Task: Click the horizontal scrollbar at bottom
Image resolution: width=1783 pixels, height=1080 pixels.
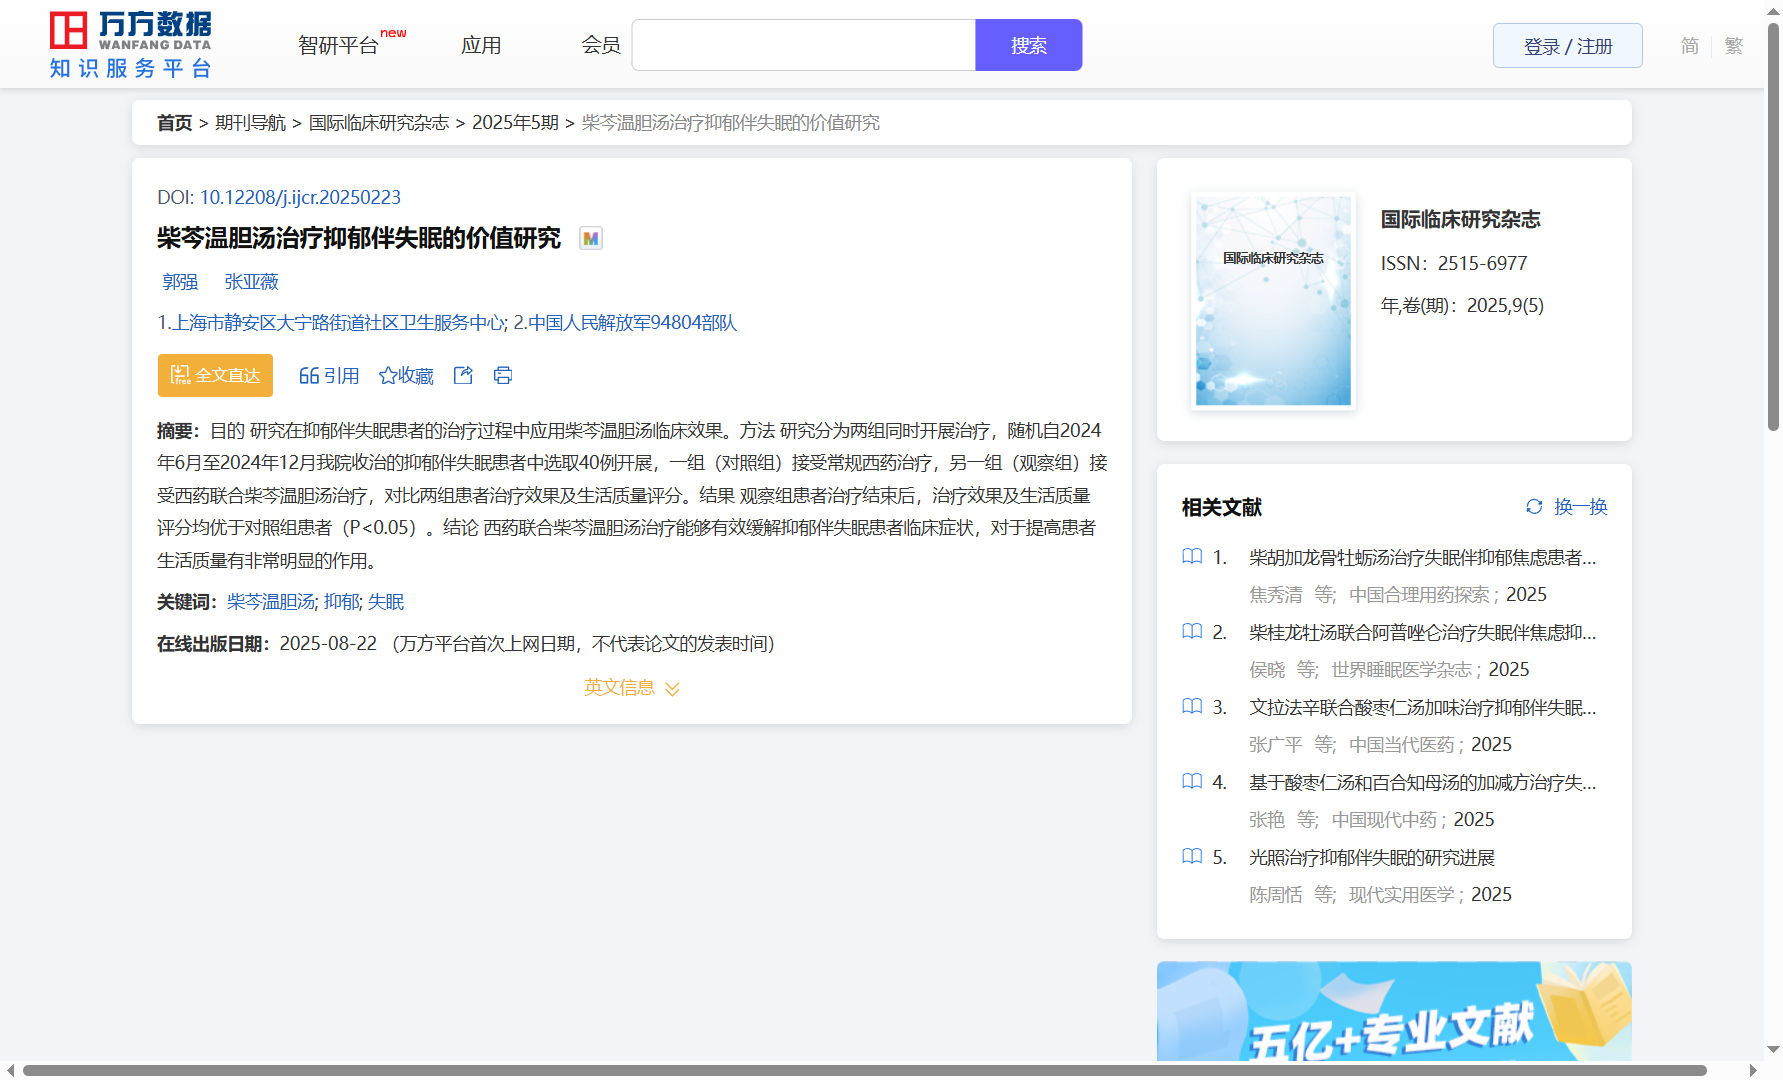Action: pos(864,1070)
